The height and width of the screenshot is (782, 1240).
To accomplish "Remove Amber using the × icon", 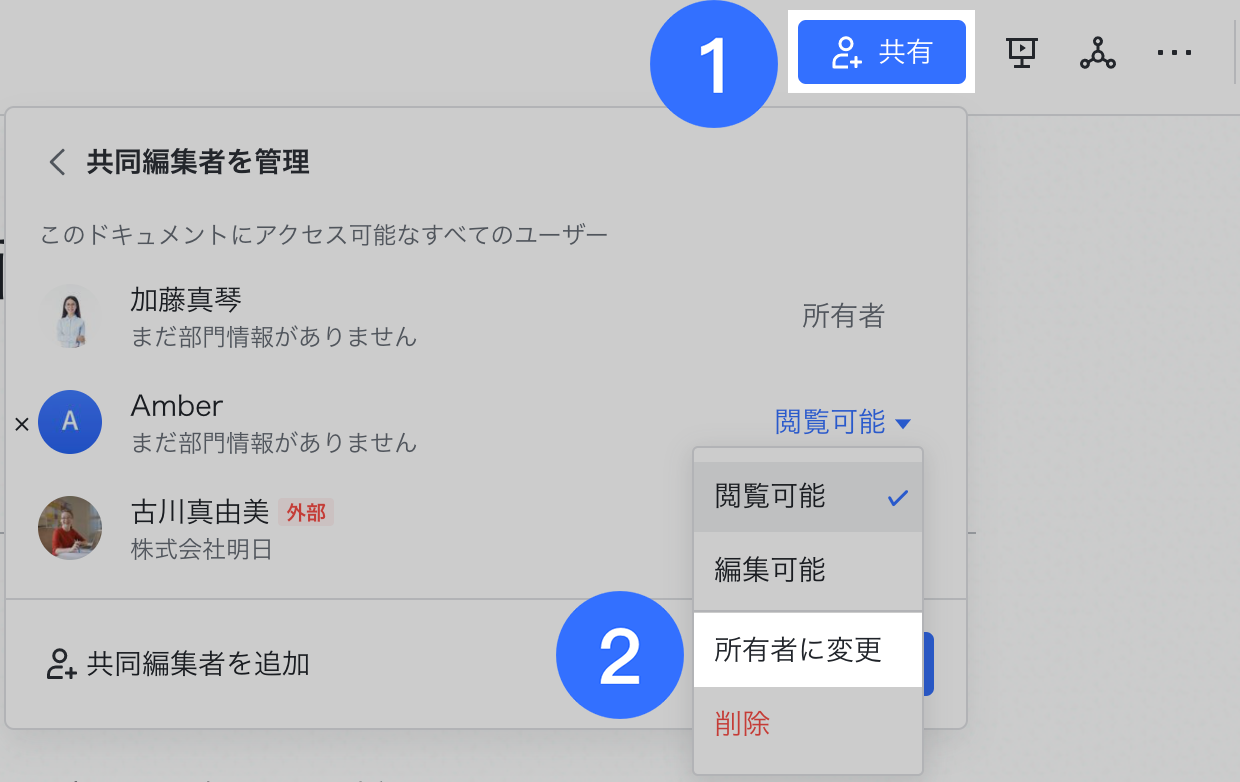I will (x=21, y=424).
